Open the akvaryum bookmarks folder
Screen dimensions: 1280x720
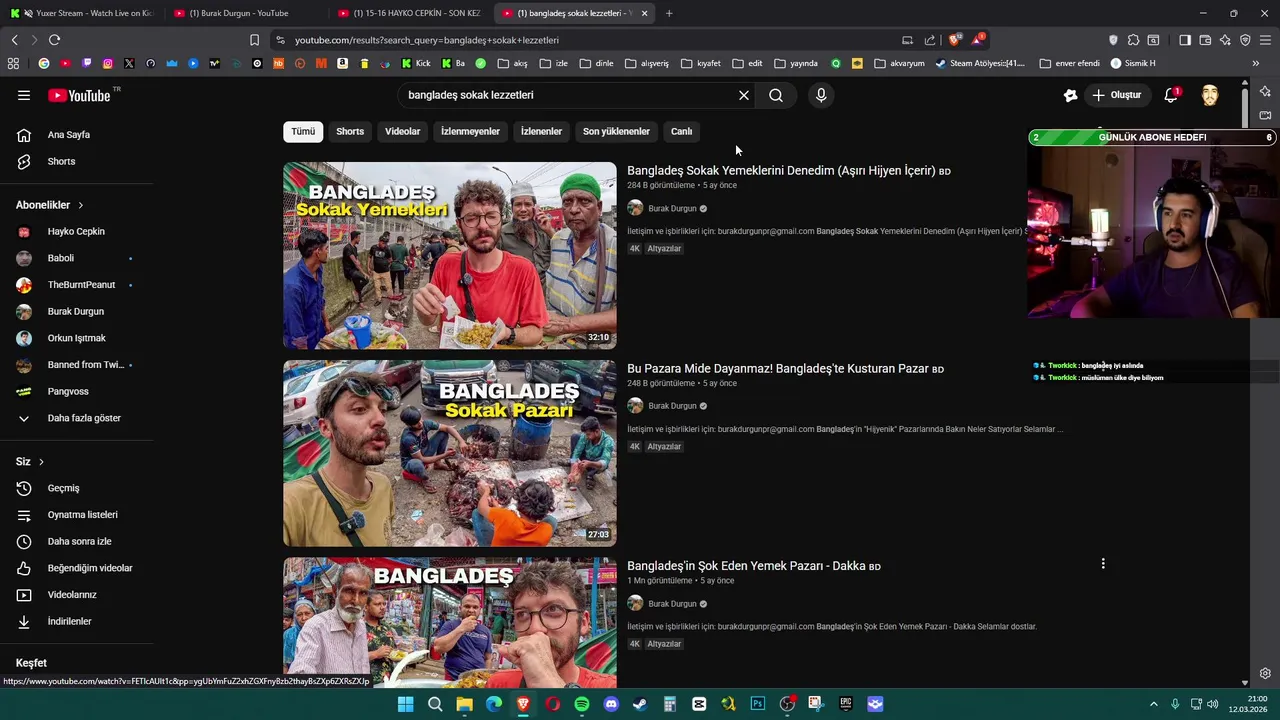[899, 63]
